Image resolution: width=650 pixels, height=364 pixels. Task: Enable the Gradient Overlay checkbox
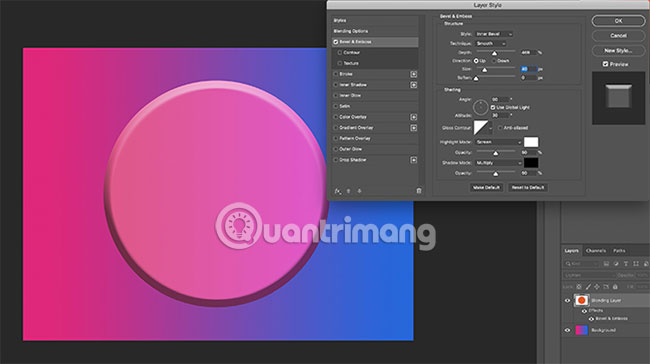point(336,128)
